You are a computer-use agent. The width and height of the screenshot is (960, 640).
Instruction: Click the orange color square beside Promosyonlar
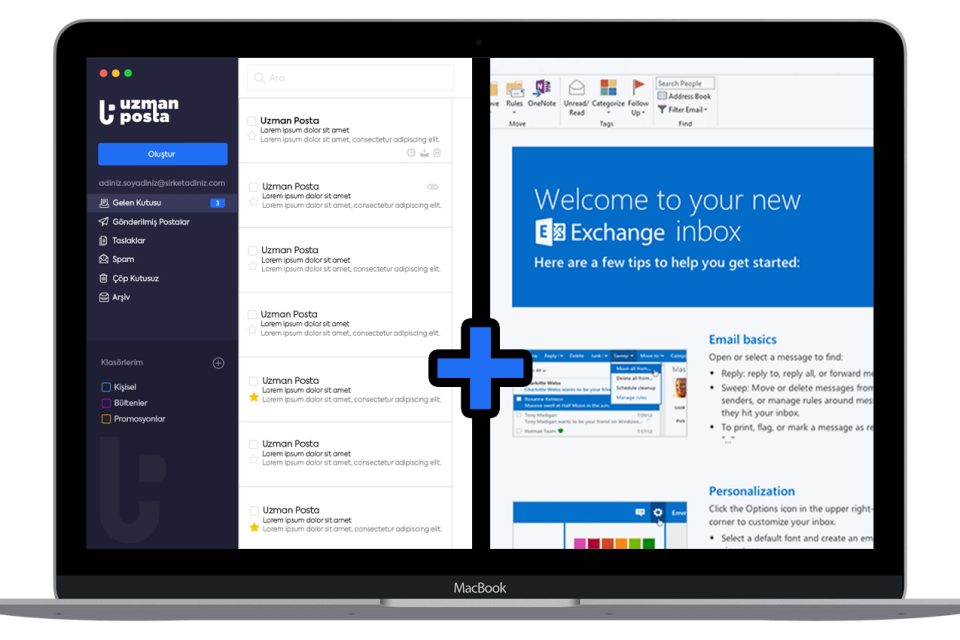point(106,419)
